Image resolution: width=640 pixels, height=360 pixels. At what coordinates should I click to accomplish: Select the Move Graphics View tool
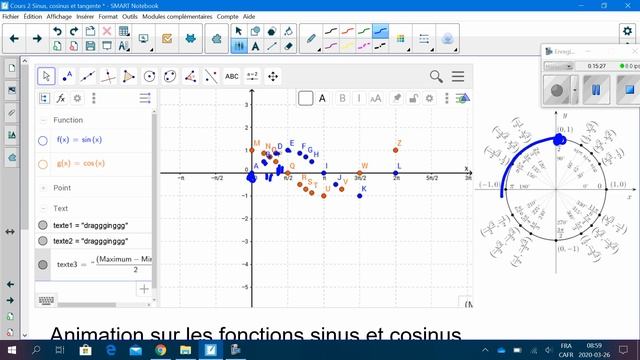(273, 76)
